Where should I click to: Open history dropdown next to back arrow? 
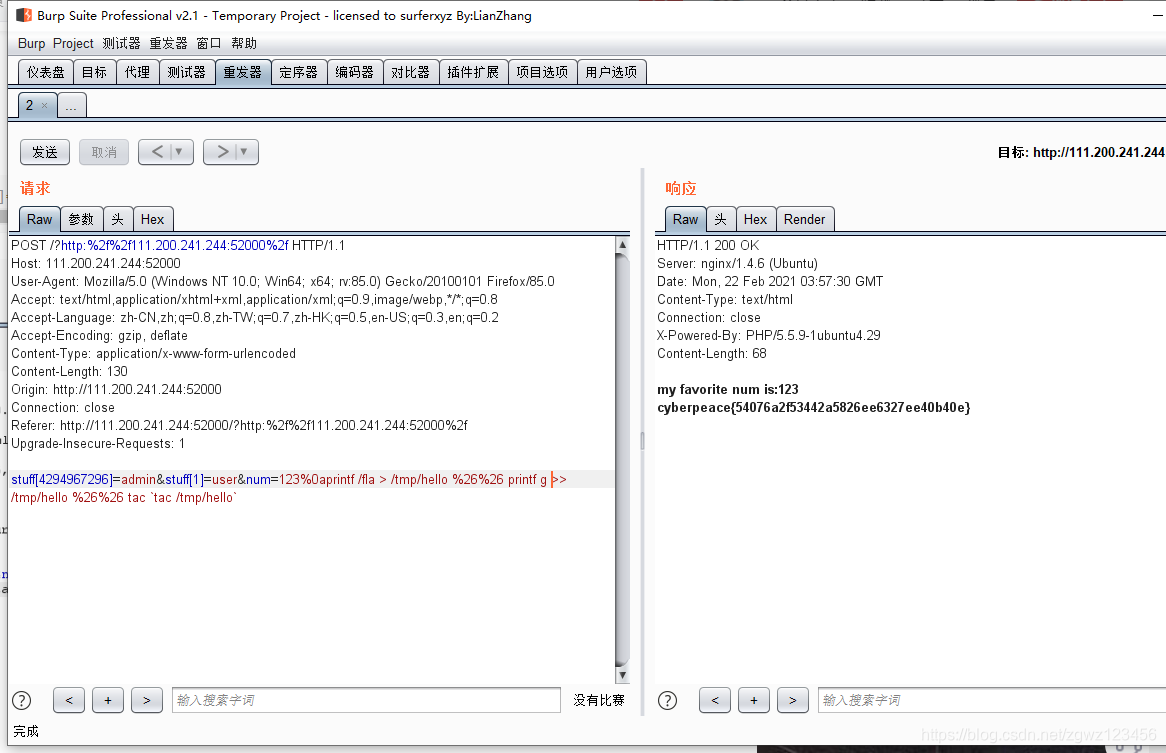[x=179, y=152]
